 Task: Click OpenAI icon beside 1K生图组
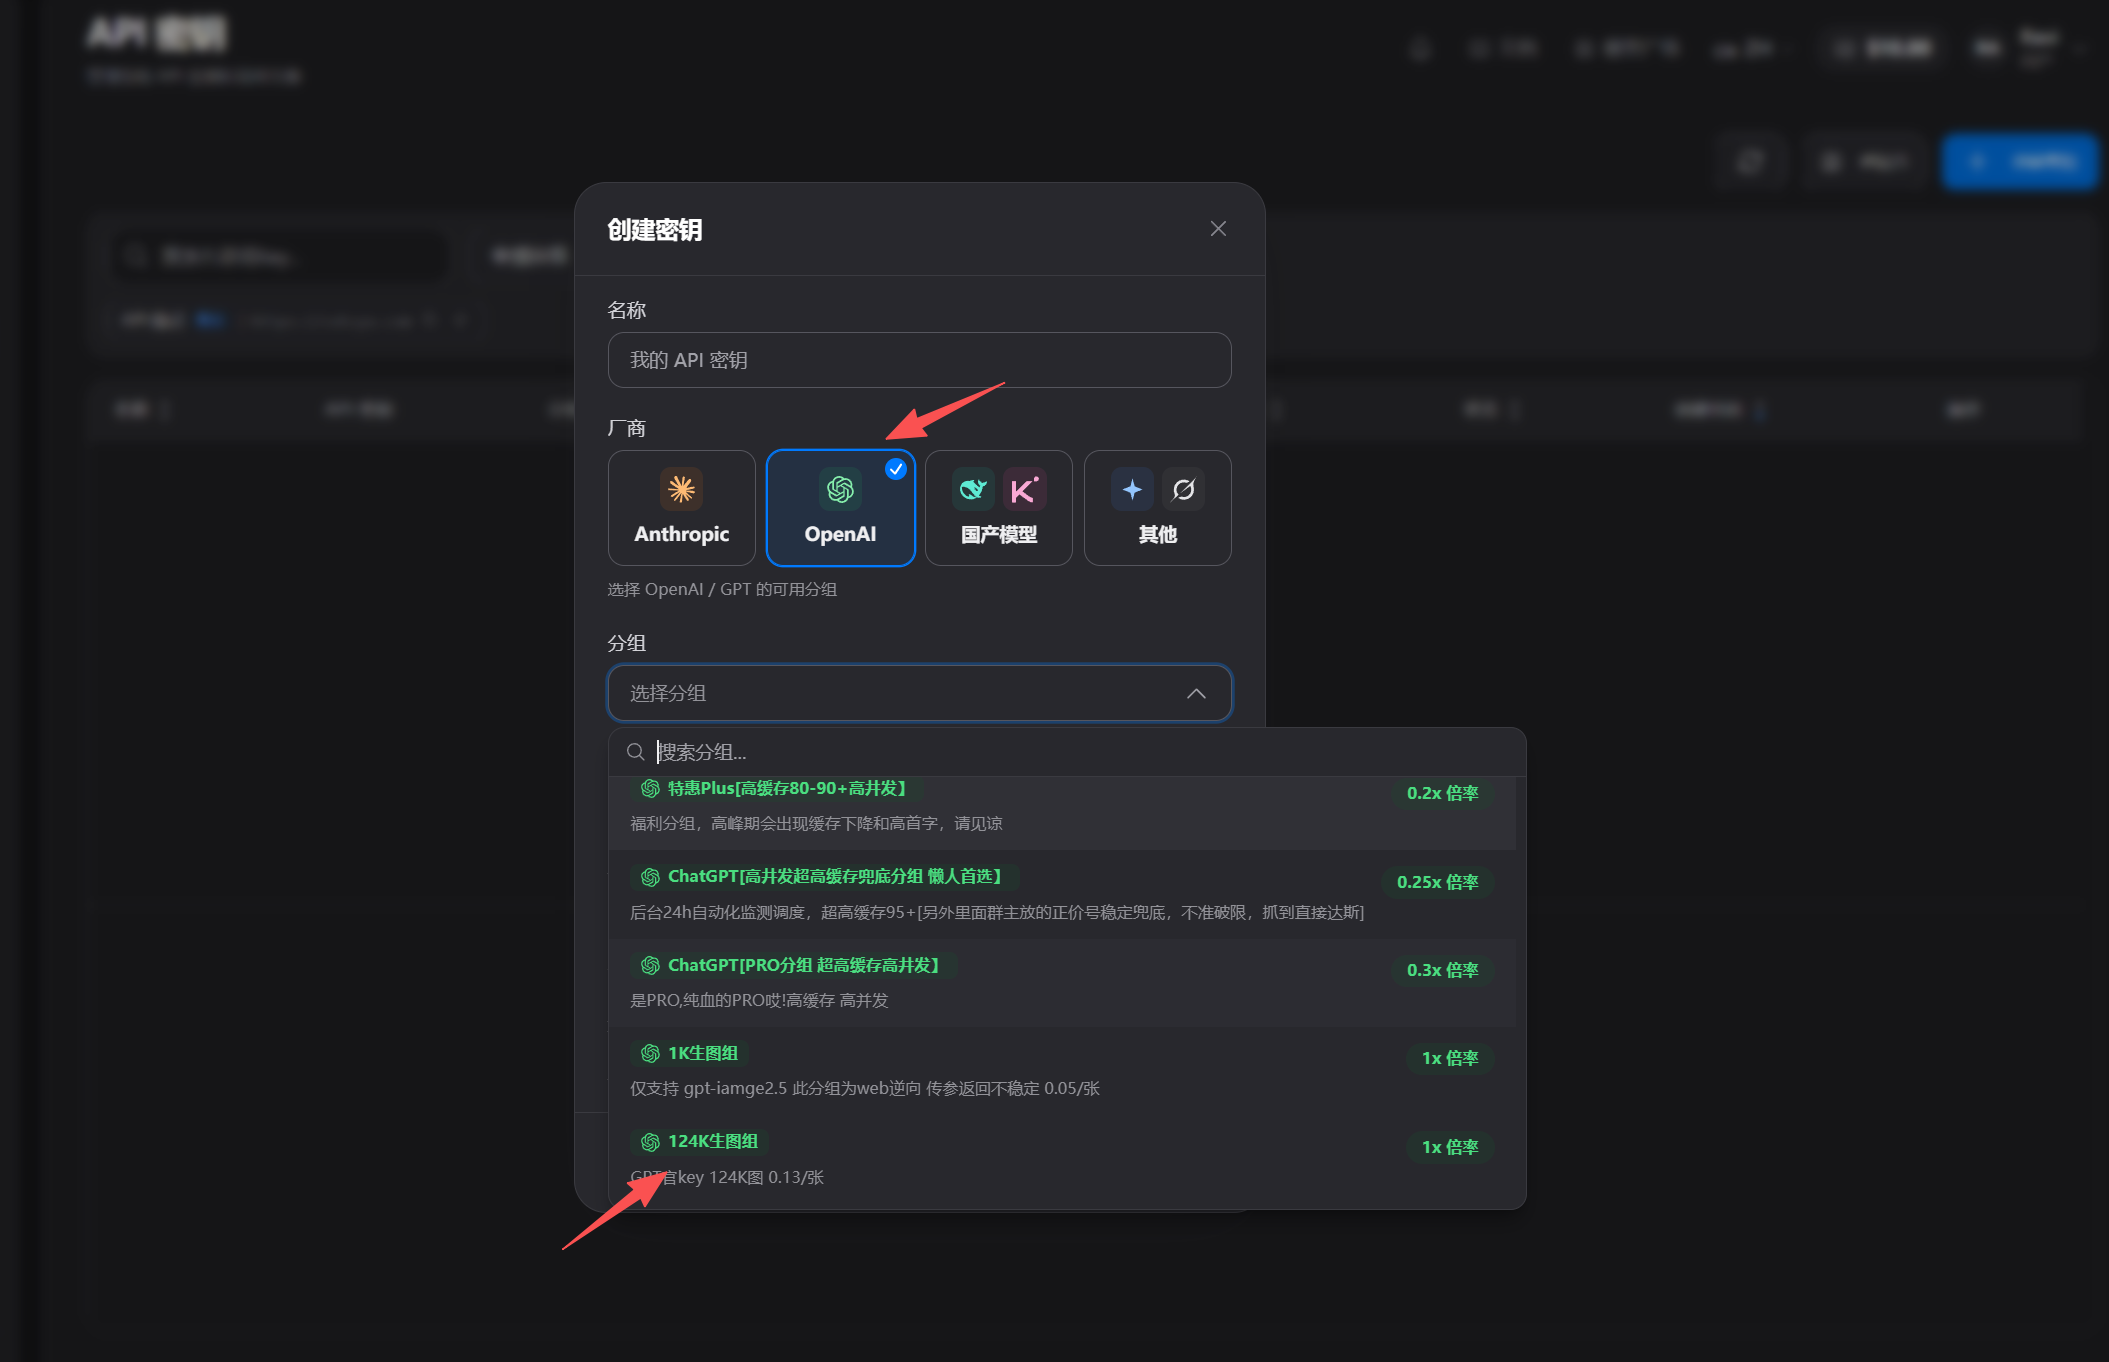[x=650, y=1053]
